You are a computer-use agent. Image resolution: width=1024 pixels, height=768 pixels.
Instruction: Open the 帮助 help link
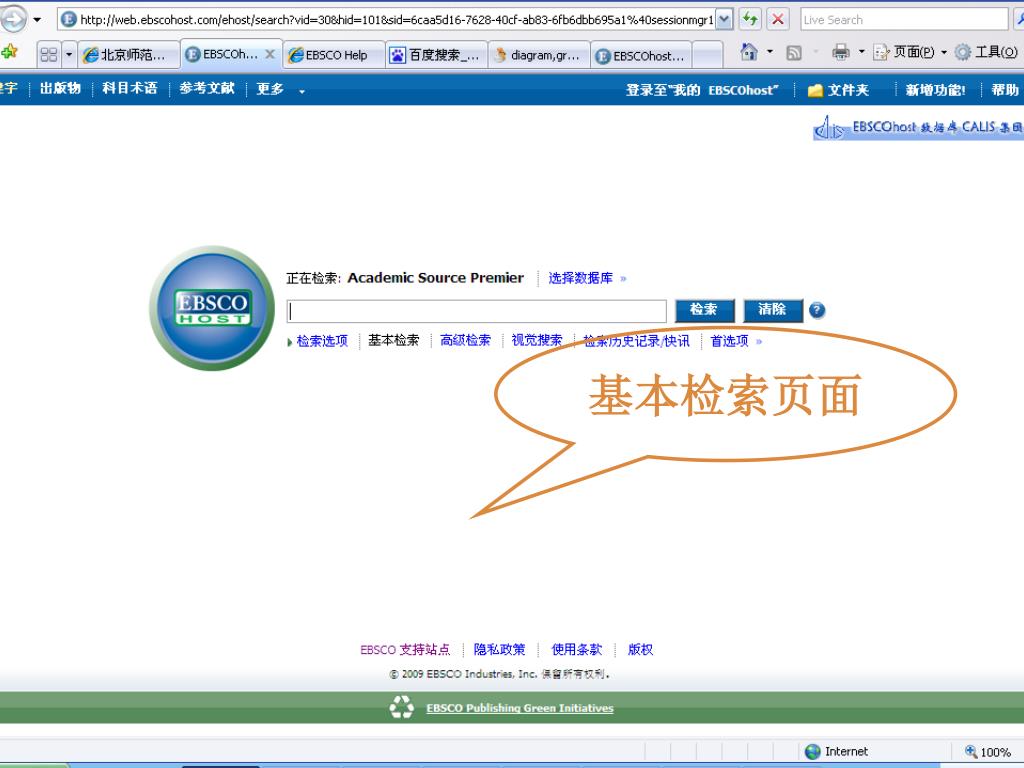1004,90
